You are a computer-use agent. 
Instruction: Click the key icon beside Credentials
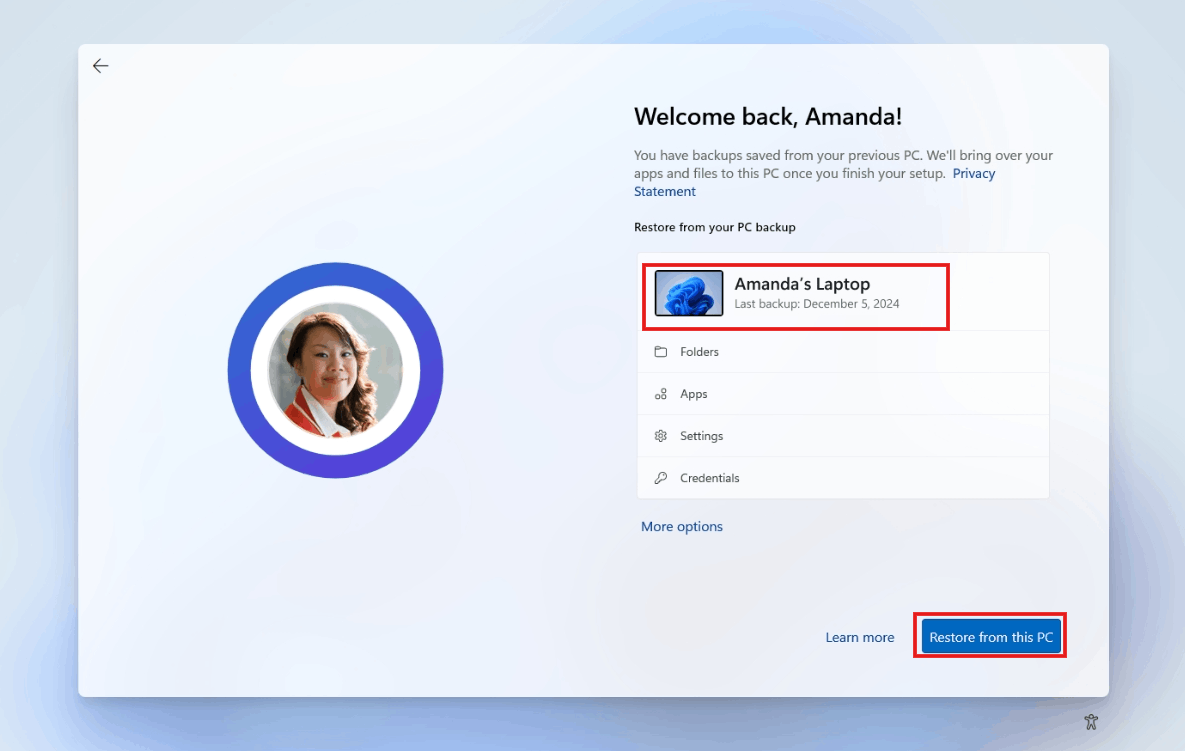(x=661, y=477)
